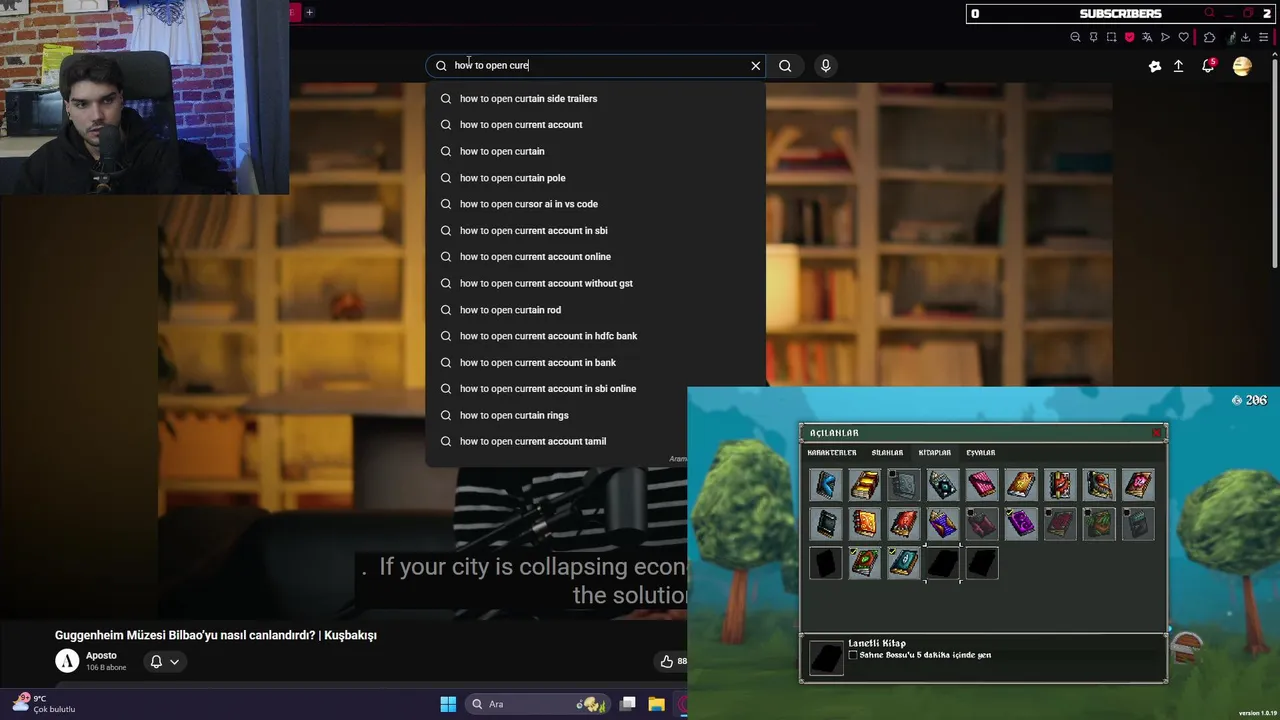The image size is (1280, 720).
Task: Click the Windows taskbar Ara search box
Action: 536,704
